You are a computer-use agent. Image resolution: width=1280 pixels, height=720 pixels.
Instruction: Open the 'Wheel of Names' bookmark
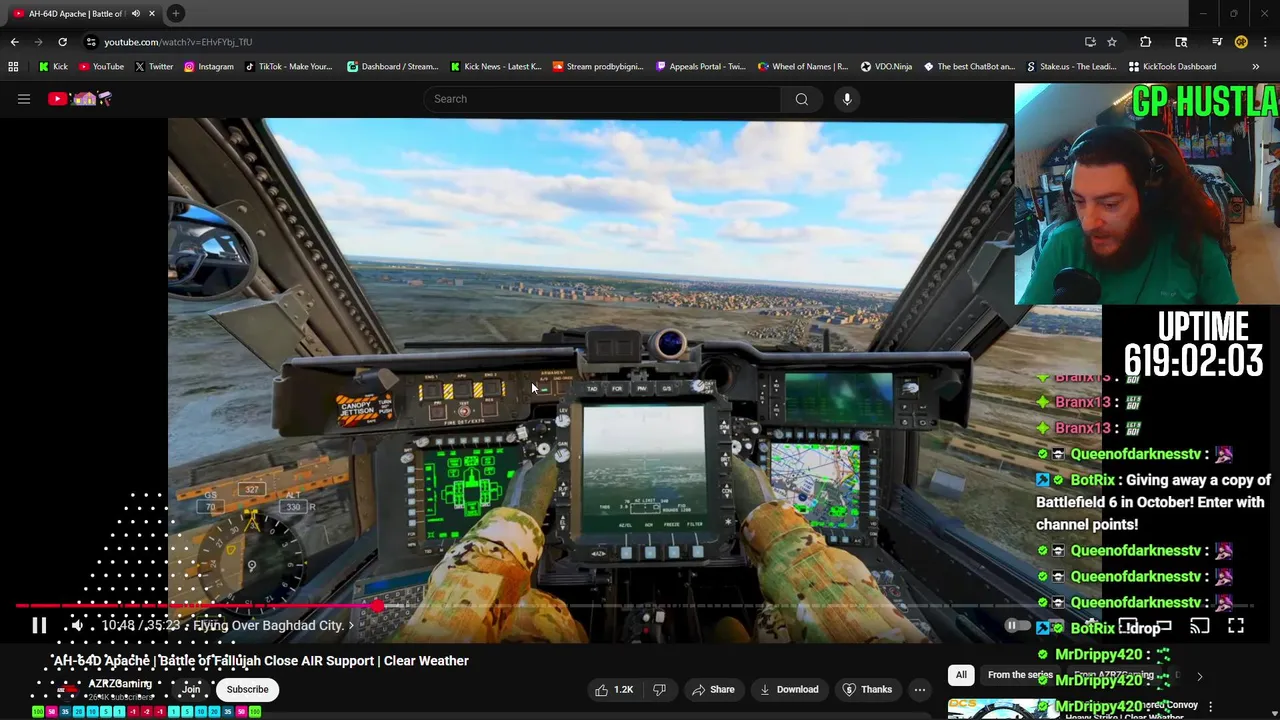tap(802, 67)
